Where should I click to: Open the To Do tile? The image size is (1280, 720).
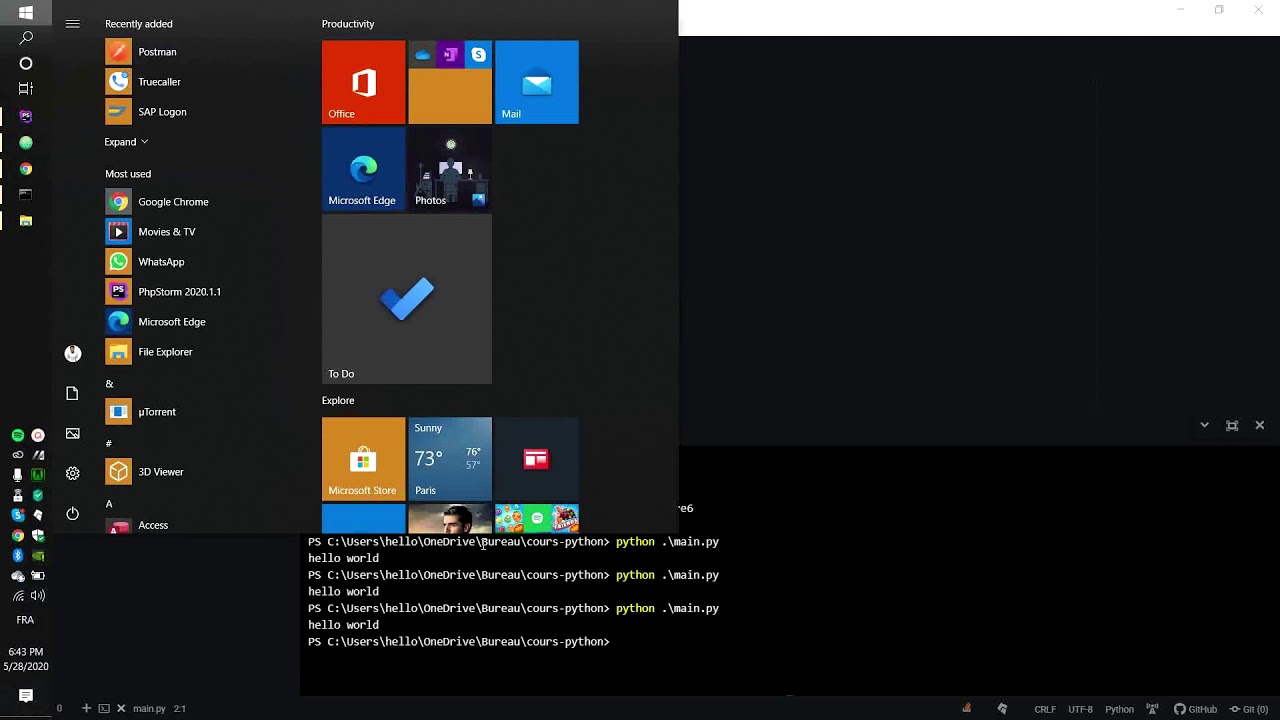tap(407, 299)
